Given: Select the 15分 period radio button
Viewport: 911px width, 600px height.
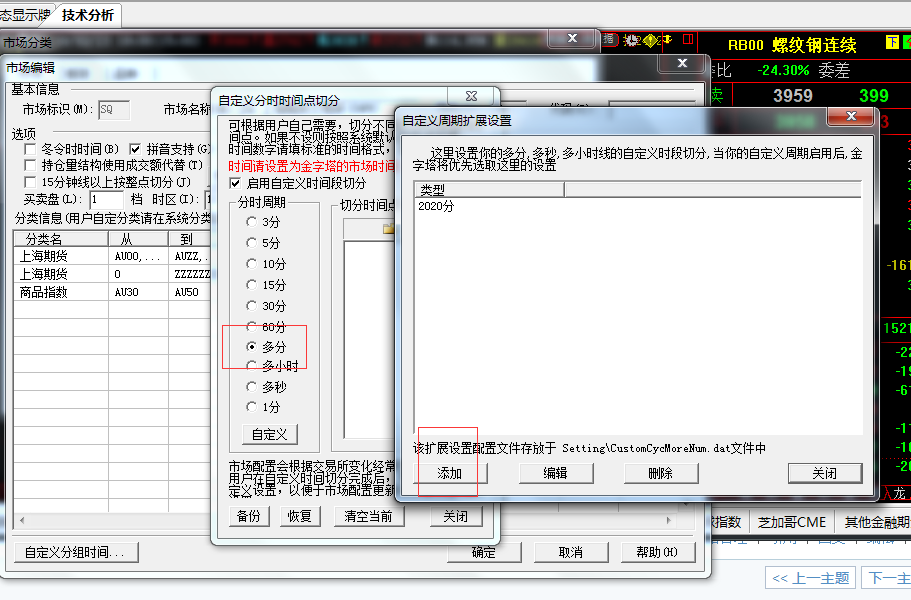Looking at the screenshot, I should (x=251, y=285).
